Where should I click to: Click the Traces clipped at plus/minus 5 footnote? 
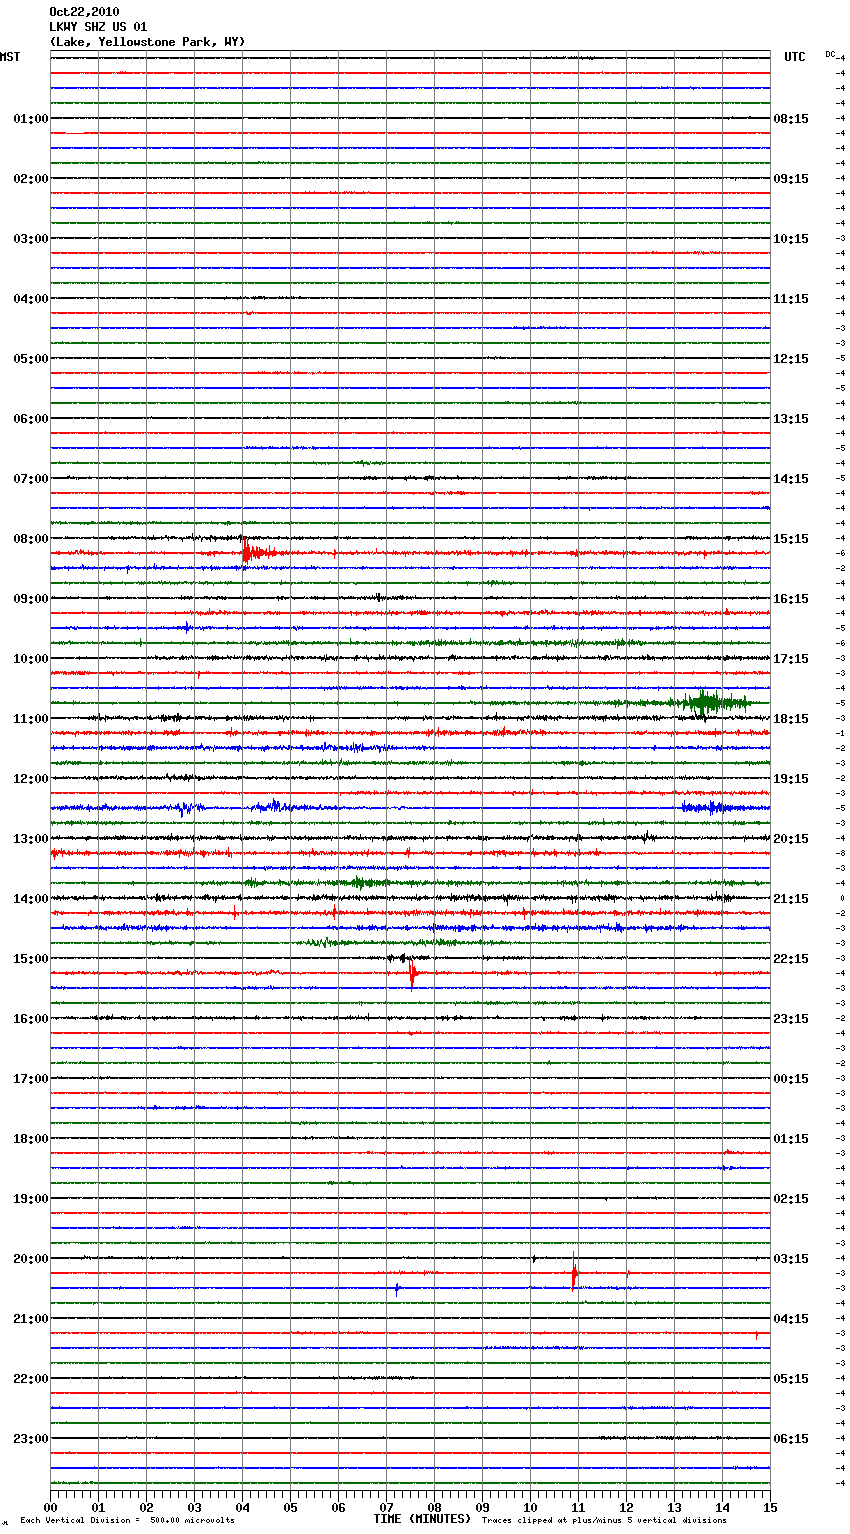pyautogui.click(x=604, y=1520)
